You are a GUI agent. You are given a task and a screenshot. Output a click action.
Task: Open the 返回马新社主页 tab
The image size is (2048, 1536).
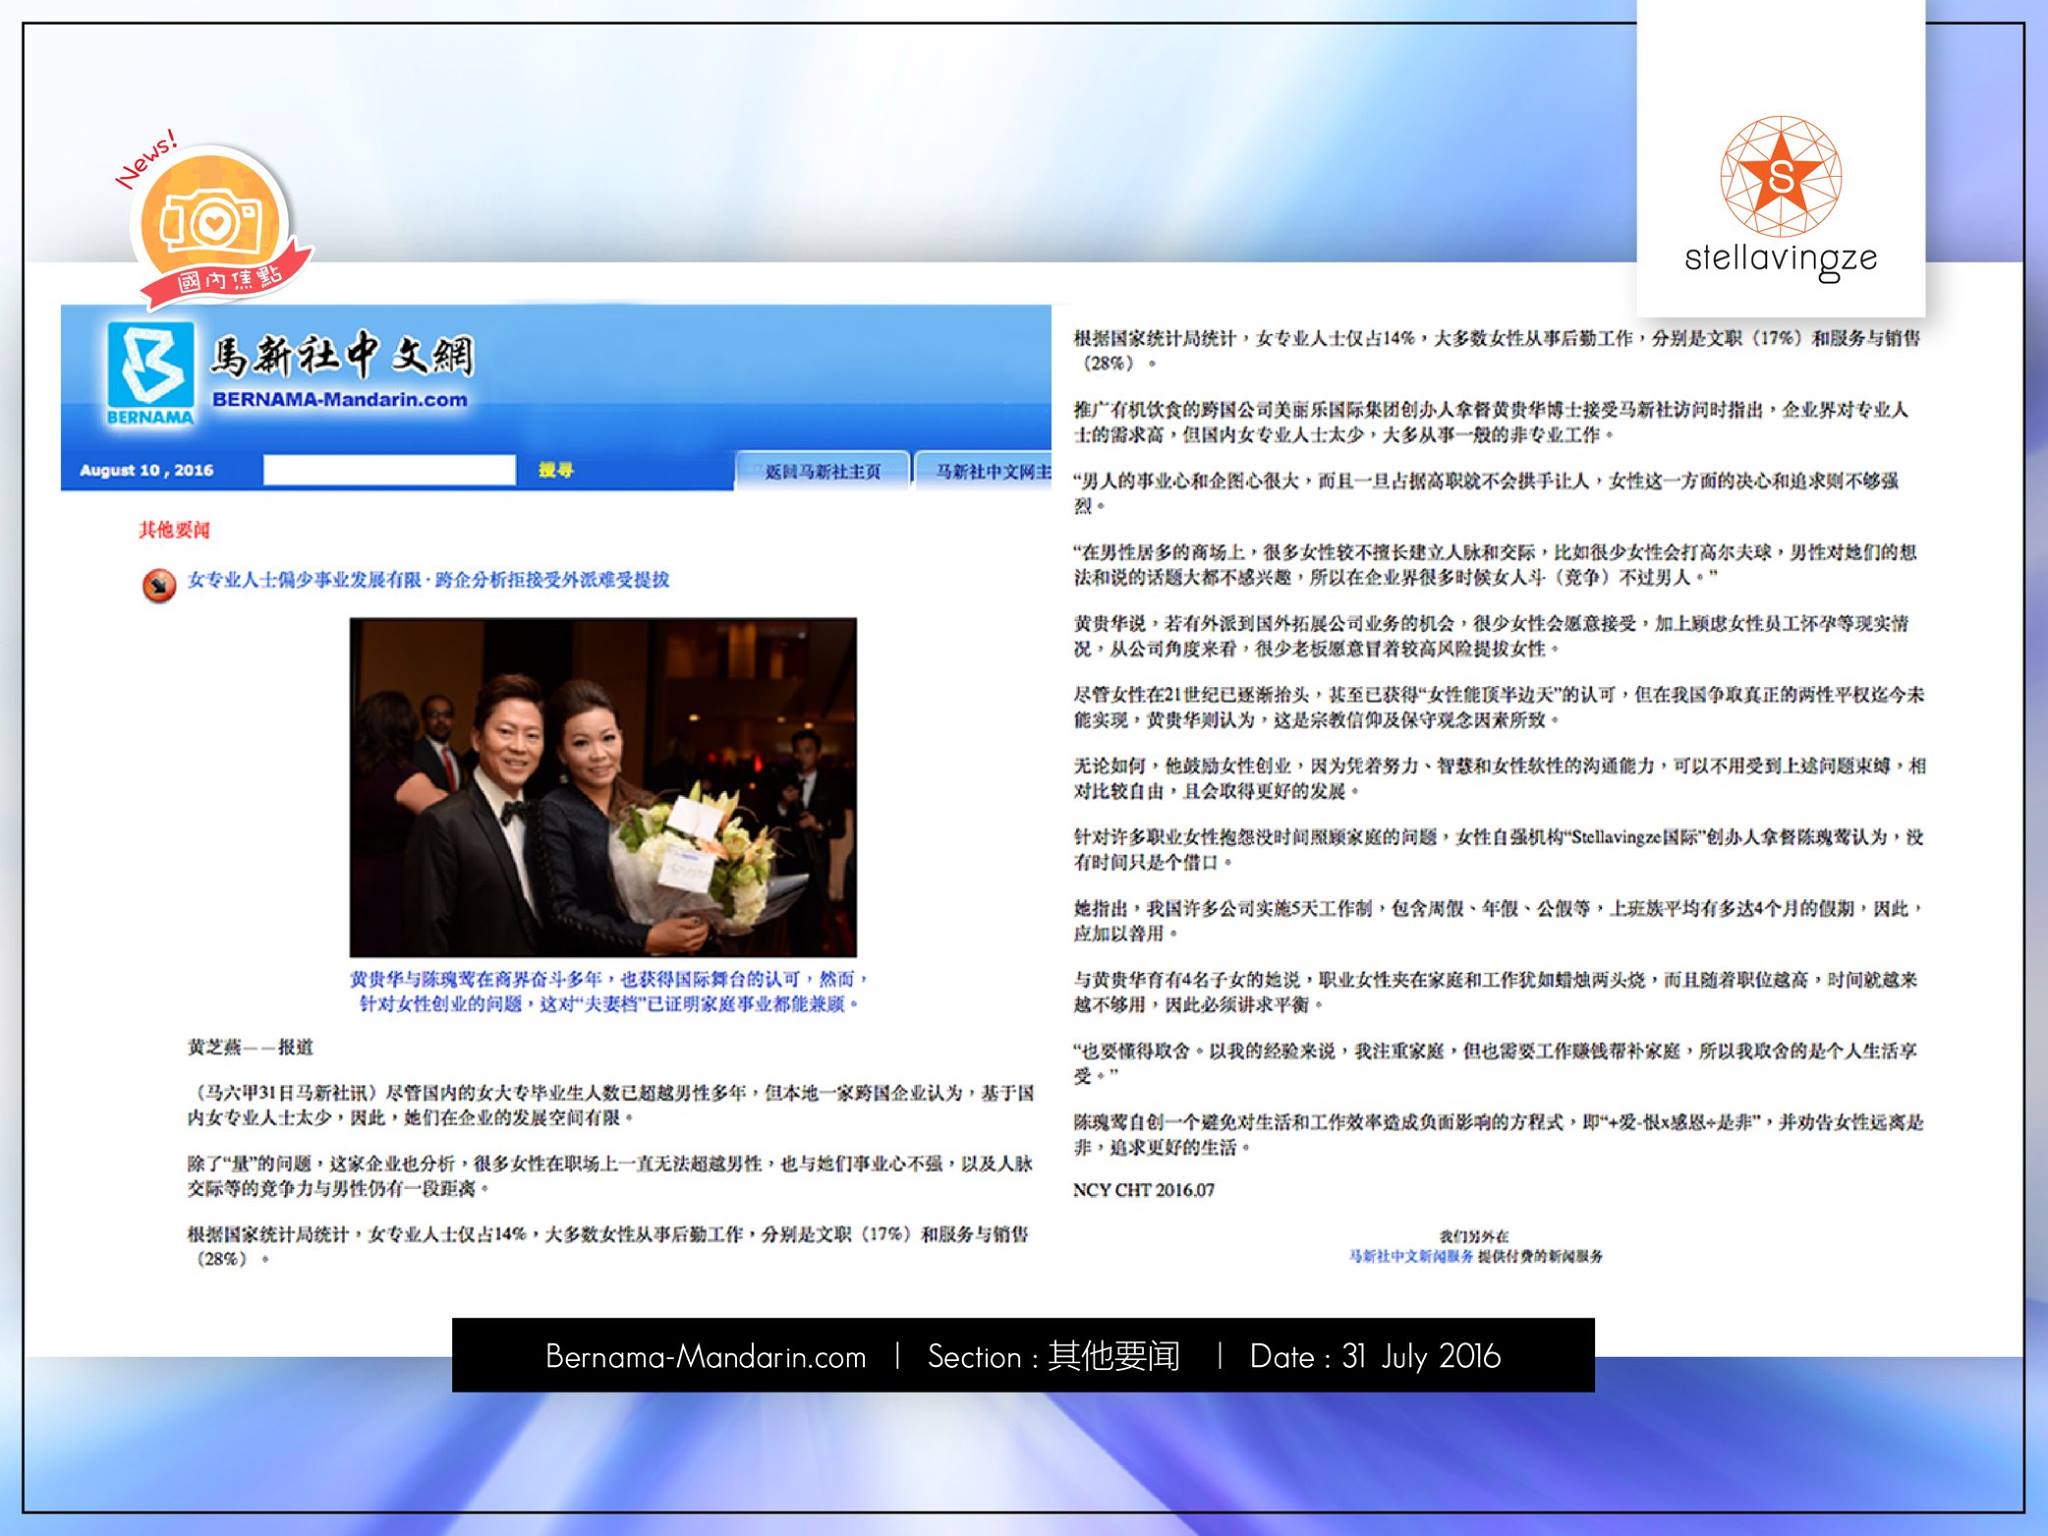(822, 471)
